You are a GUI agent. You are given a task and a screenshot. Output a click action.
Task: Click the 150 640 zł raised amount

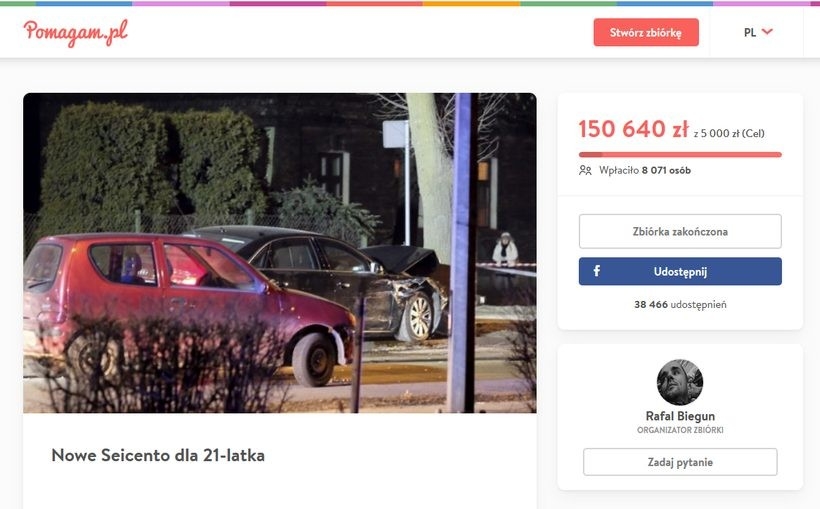coord(633,129)
